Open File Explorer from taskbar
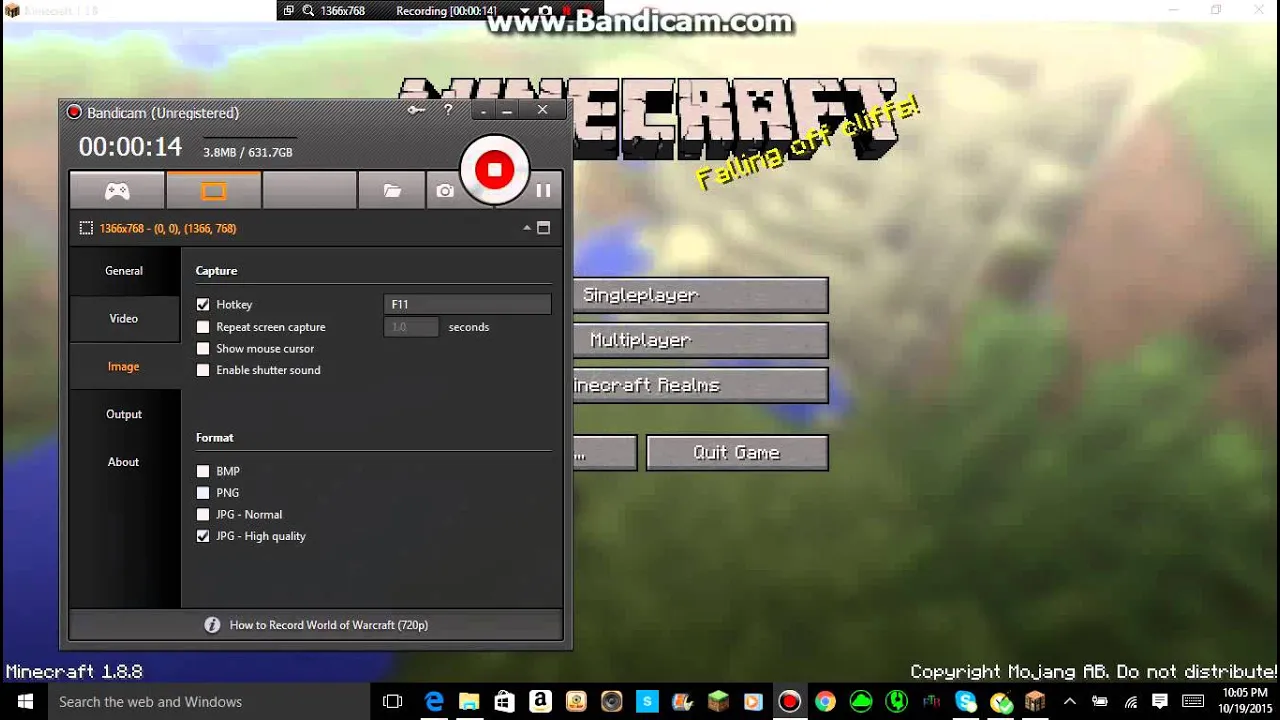The width and height of the screenshot is (1280, 720). (469, 702)
